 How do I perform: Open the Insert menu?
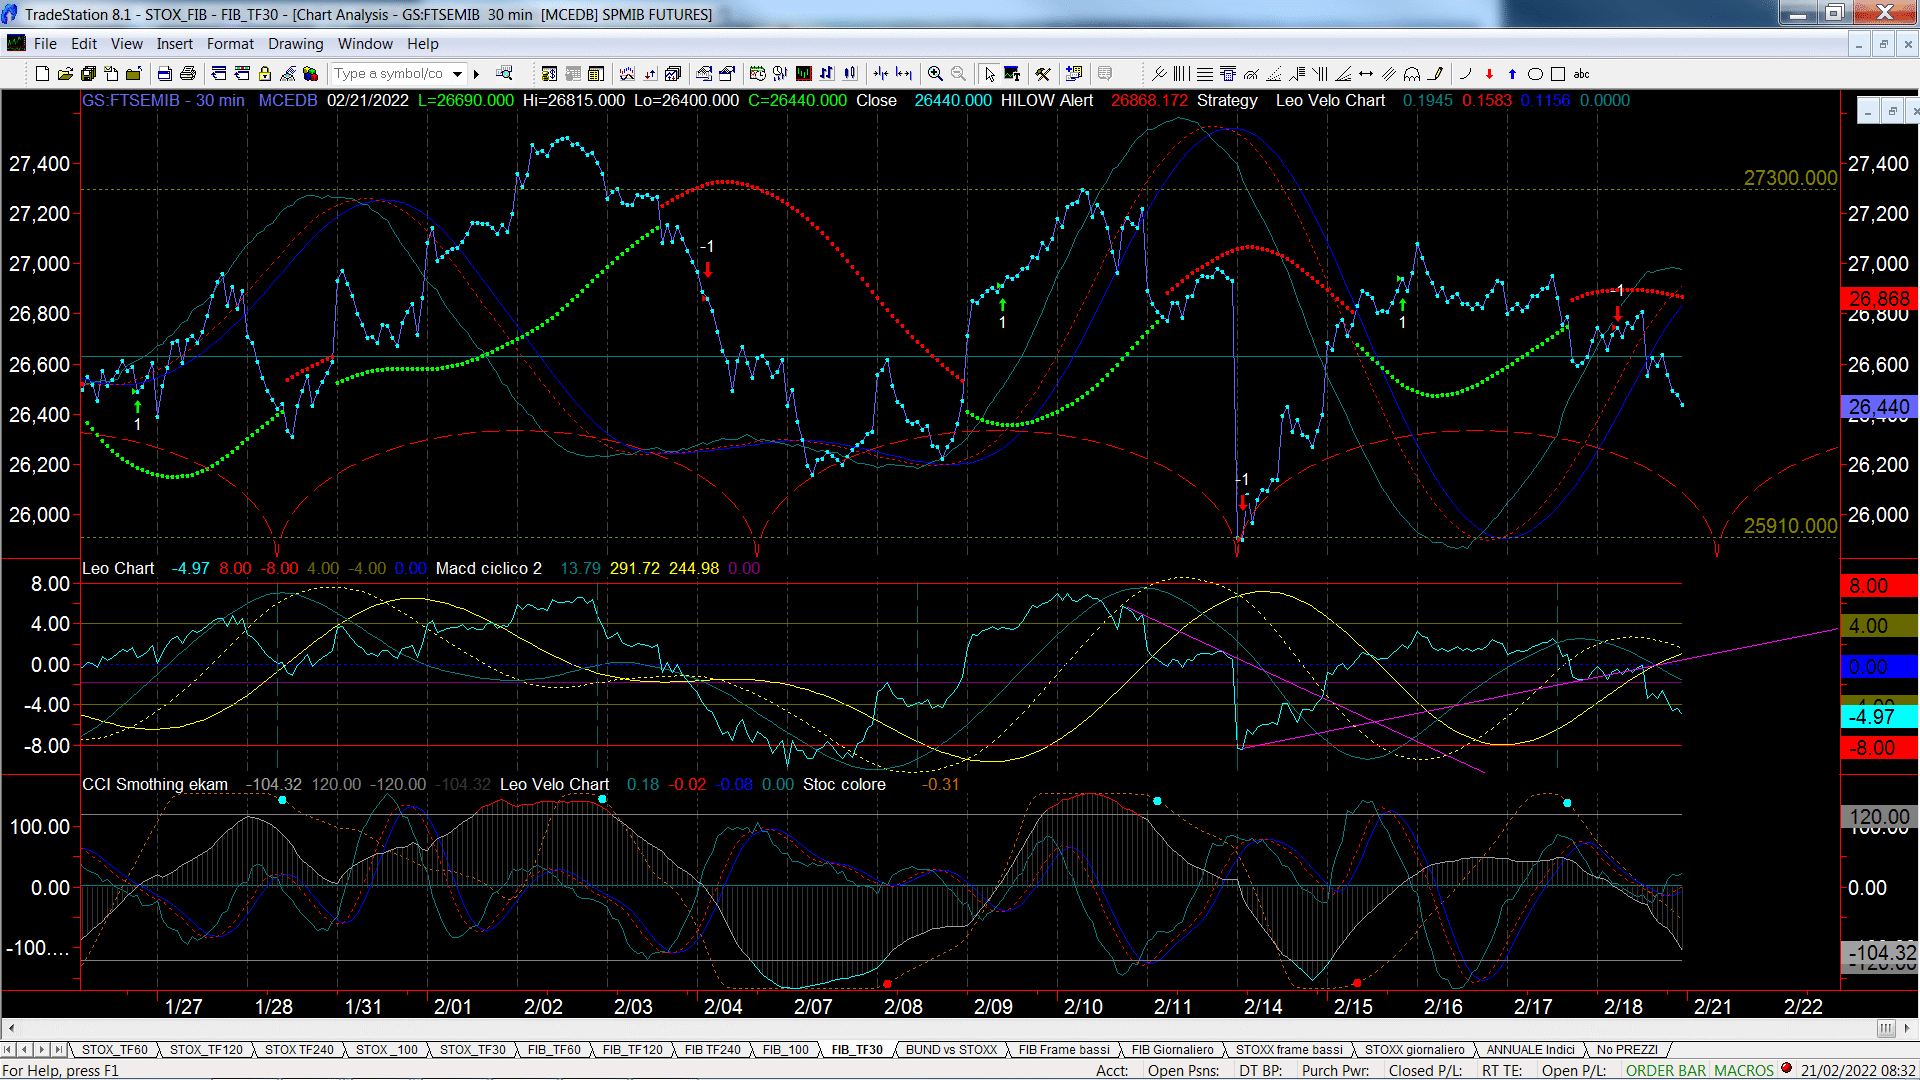click(x=174, y=44)
